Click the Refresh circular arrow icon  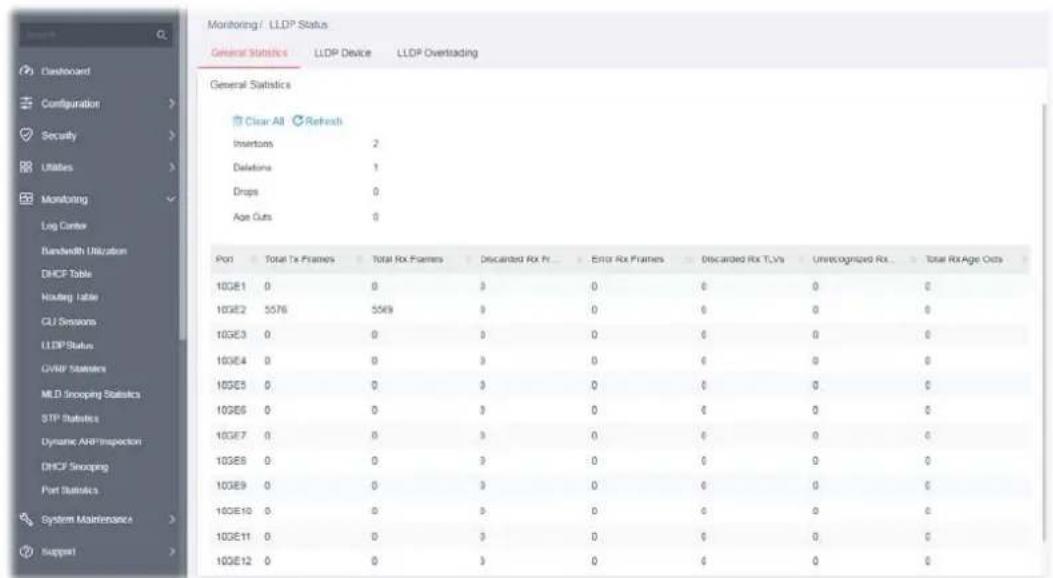tap(297, 121)
